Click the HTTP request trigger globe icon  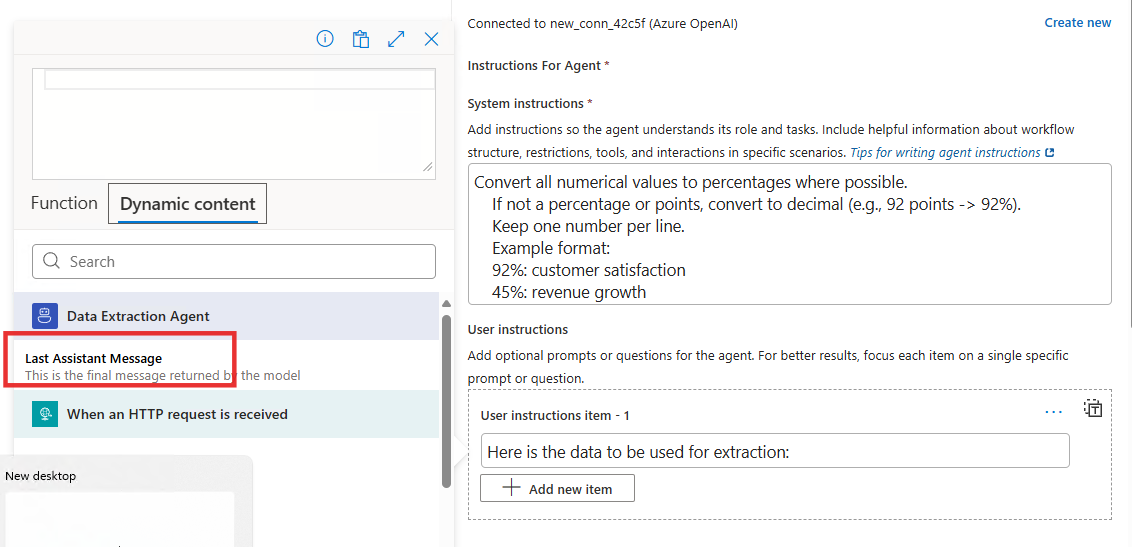click(45, 414)
